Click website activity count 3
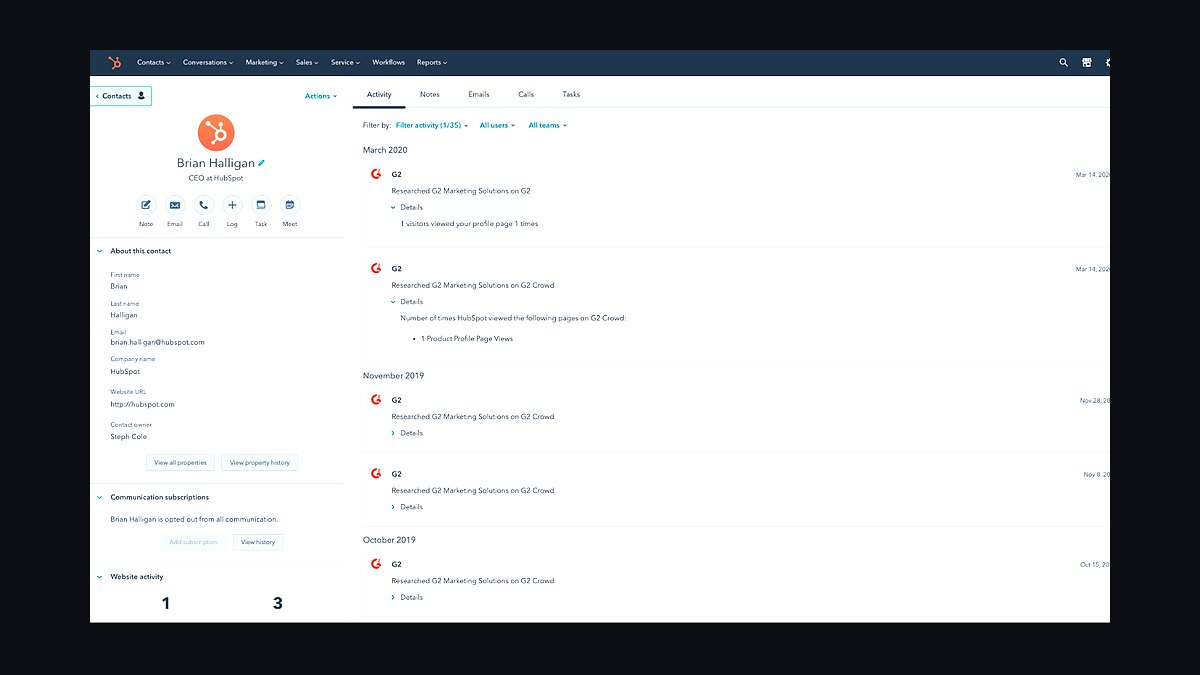 pos(278,603)
